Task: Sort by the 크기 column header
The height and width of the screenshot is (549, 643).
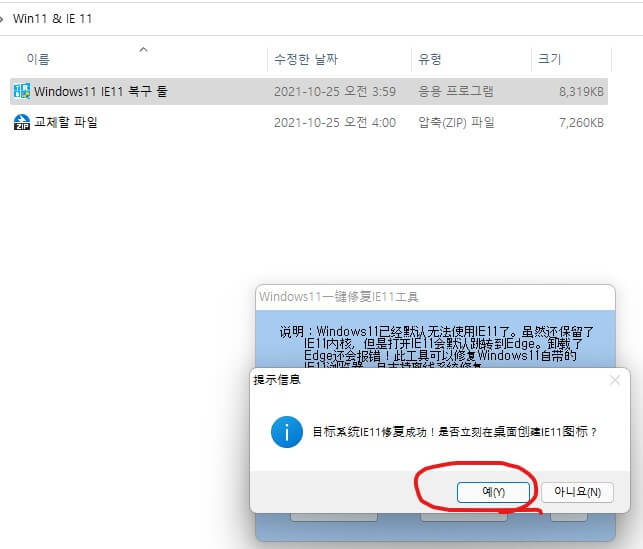Action: tap(549, 60)
